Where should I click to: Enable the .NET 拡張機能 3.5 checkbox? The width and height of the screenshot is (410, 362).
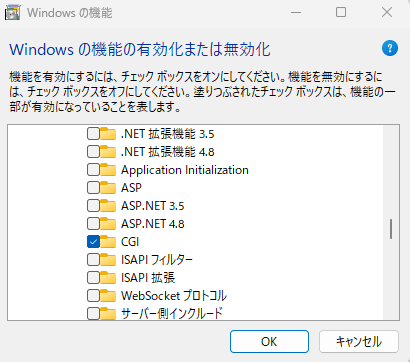click(93, 134)
